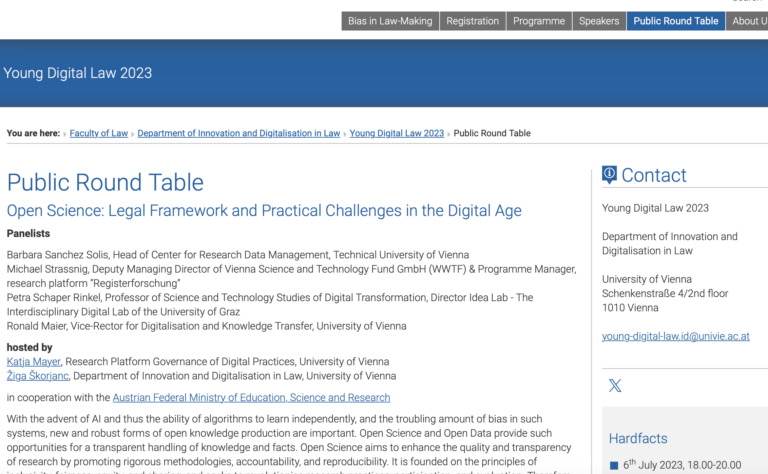Click the 6th July 2023 date entry
The image size is (768, 474).
click(682, 465)
